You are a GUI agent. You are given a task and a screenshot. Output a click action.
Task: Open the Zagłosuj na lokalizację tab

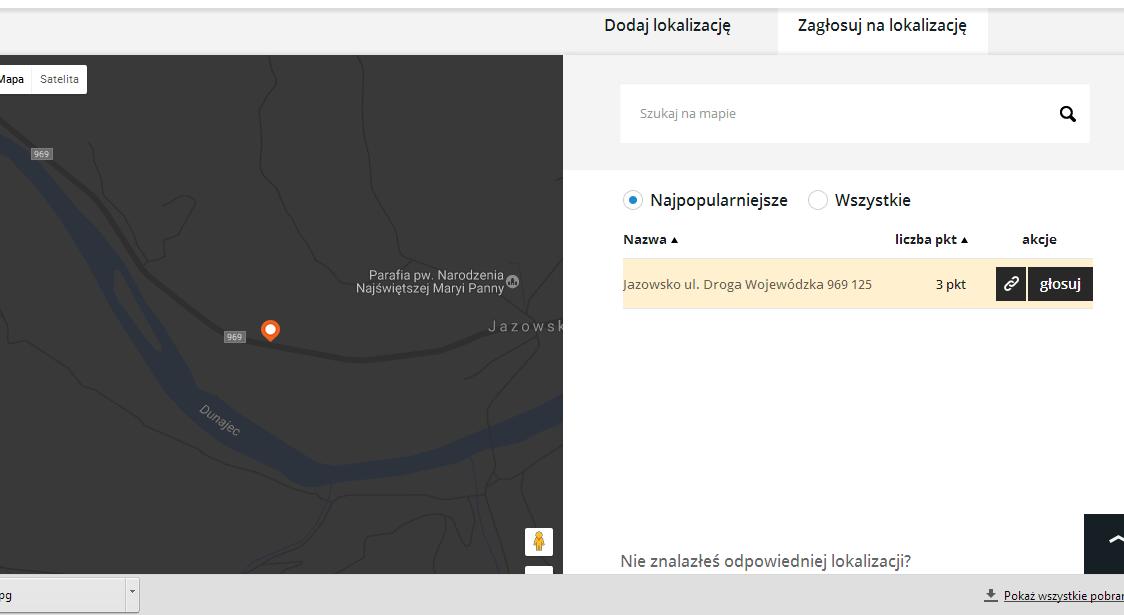click(x=882, y=26)
